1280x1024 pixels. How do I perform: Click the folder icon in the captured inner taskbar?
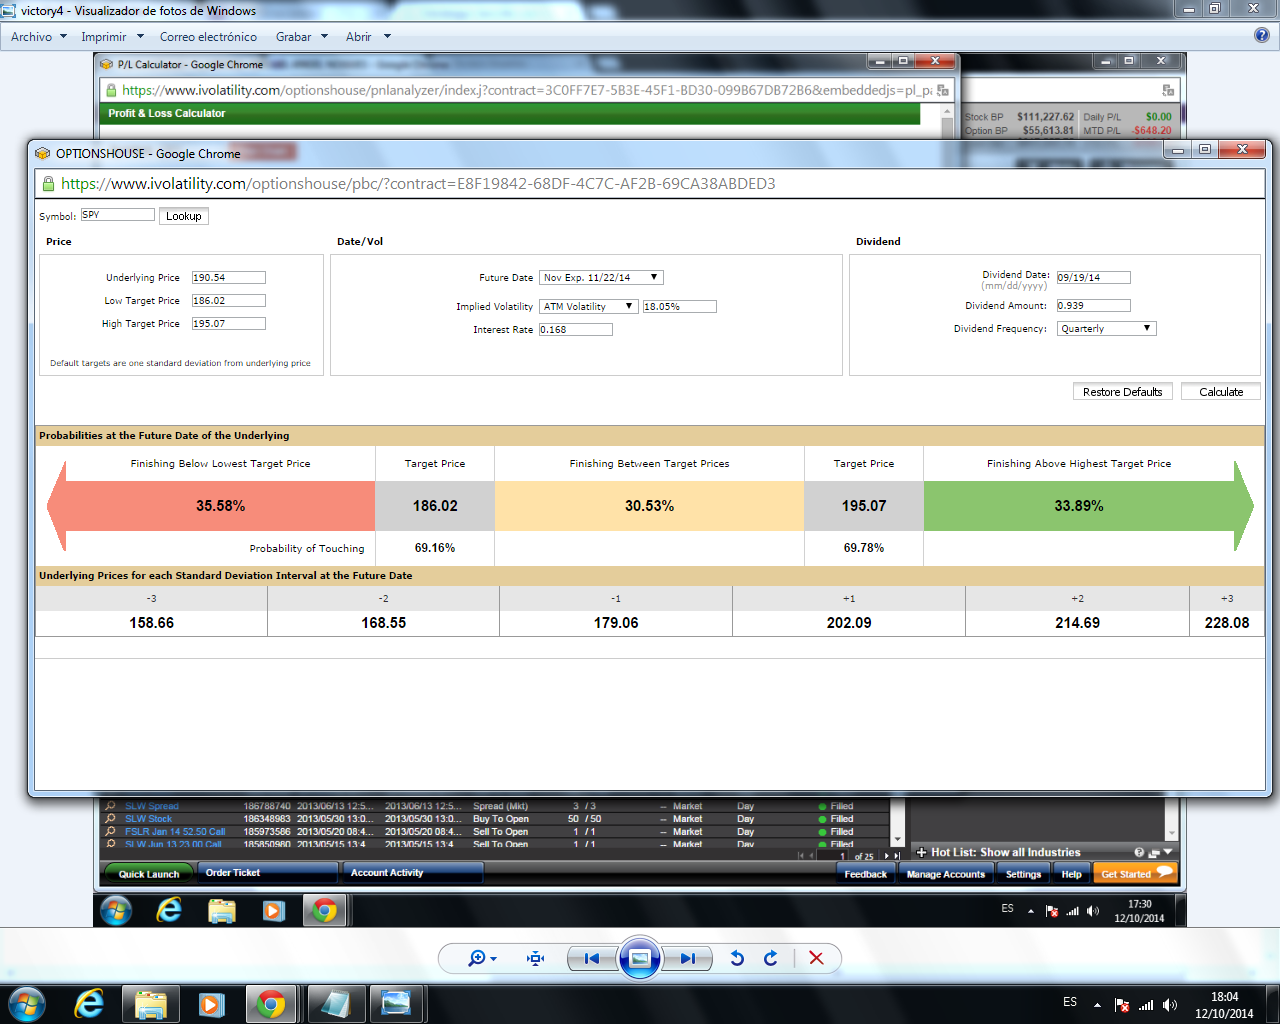pos(222,910)
